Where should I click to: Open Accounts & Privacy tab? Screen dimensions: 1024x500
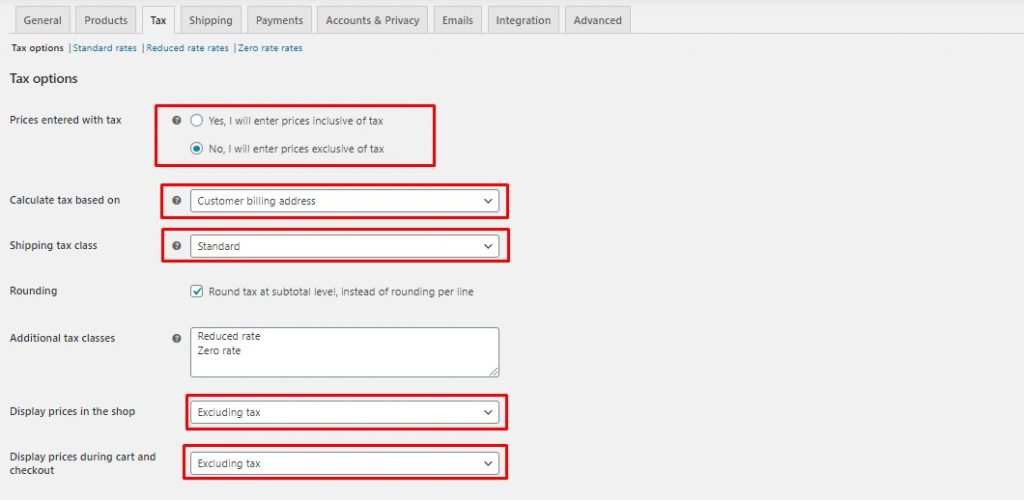(372, 20)
